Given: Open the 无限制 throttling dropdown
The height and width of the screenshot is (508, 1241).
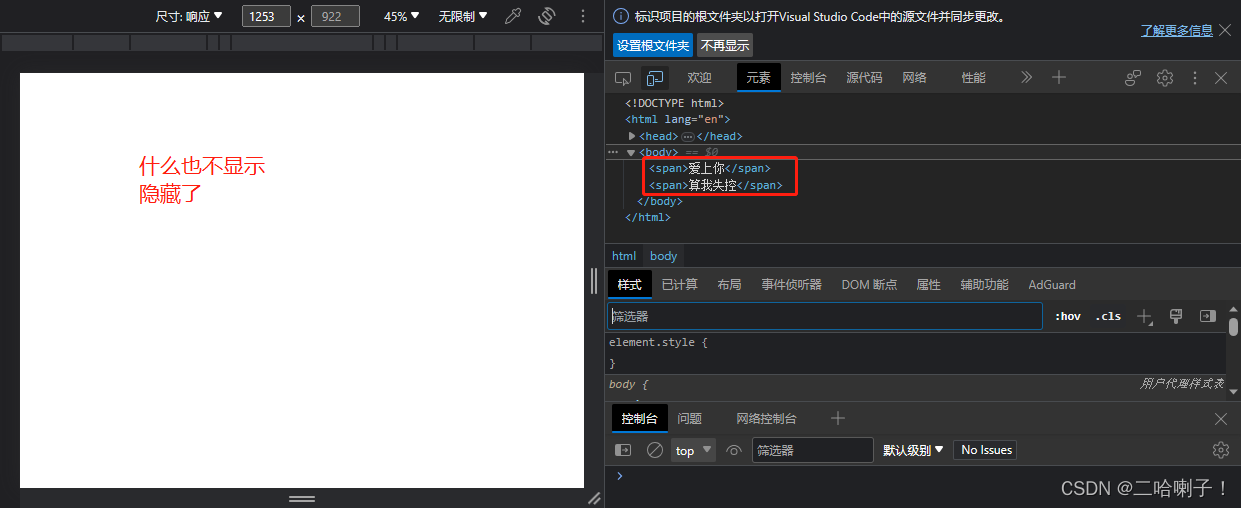Looking at the screenshot, I should [x=463, y=17].
